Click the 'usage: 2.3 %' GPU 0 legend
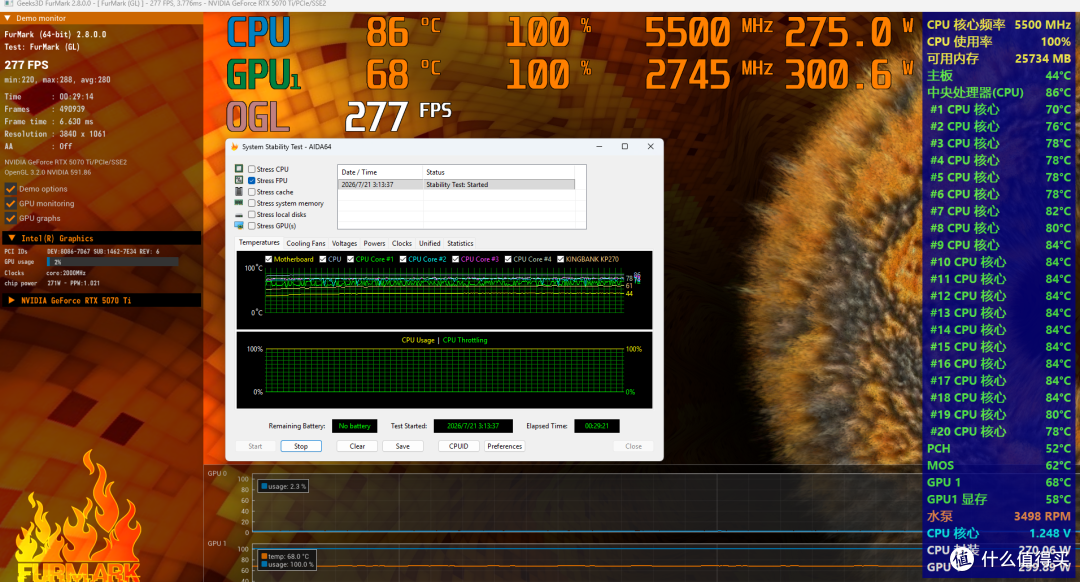 click(283, 486)
